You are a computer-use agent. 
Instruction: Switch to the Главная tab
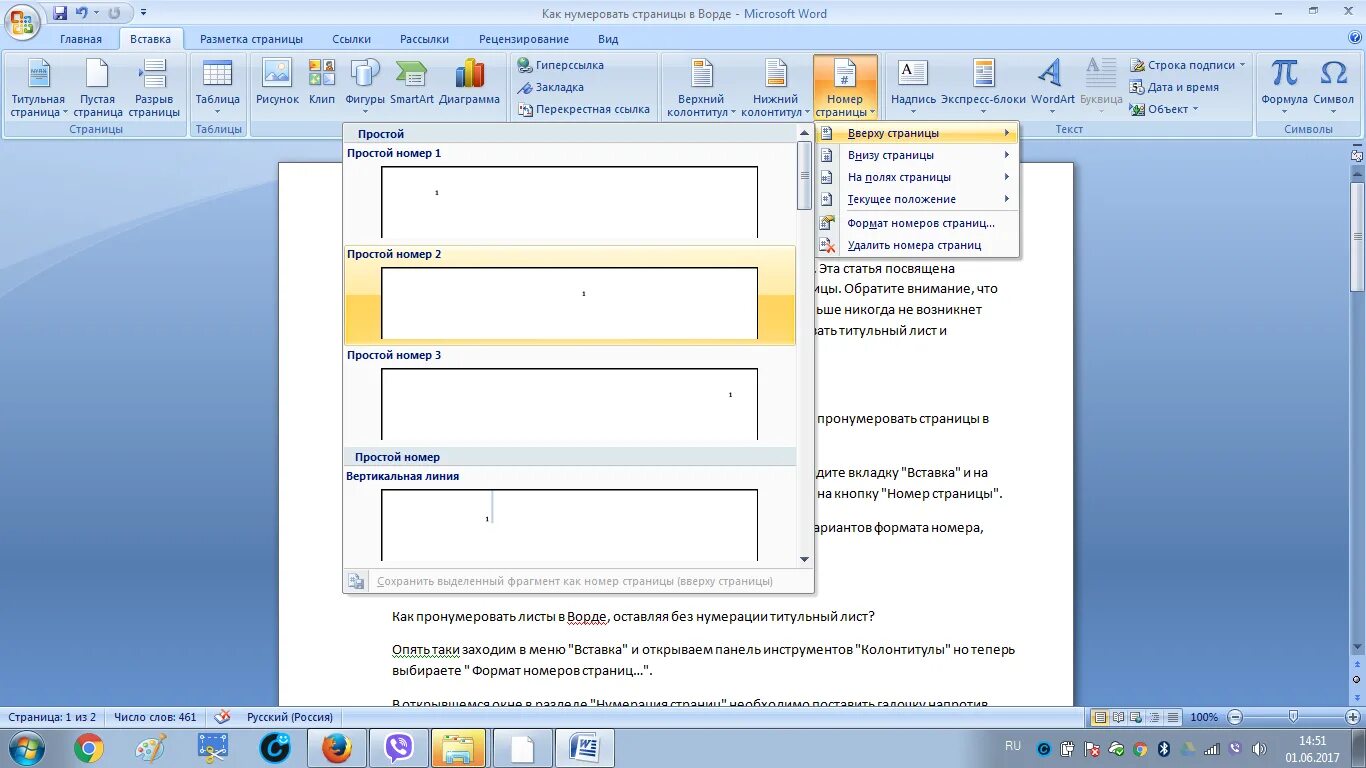click(x=81, y=39)
